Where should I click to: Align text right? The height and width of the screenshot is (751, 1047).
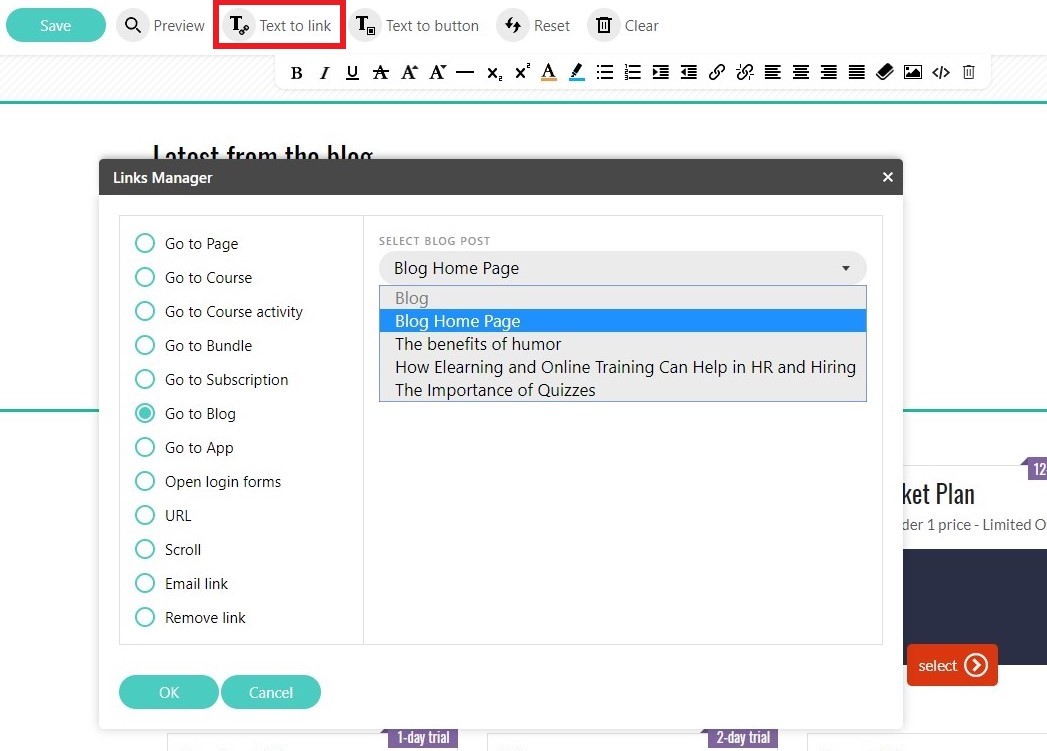click(829, 72)
